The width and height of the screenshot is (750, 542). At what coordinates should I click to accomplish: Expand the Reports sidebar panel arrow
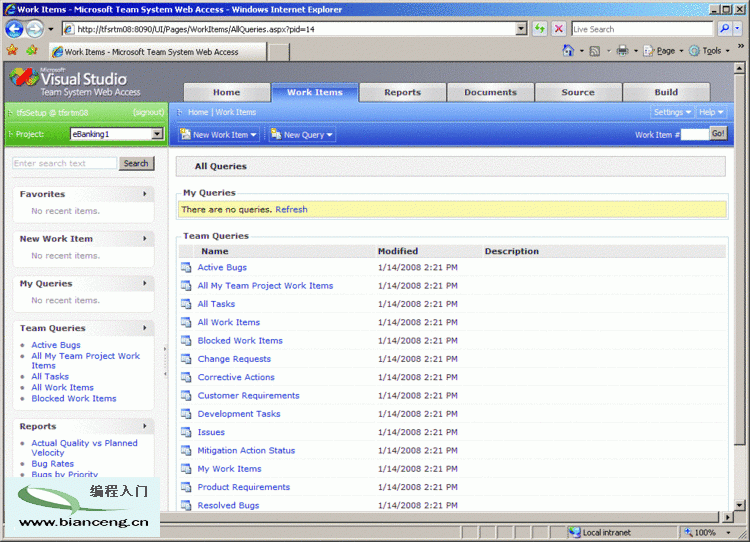144,426
